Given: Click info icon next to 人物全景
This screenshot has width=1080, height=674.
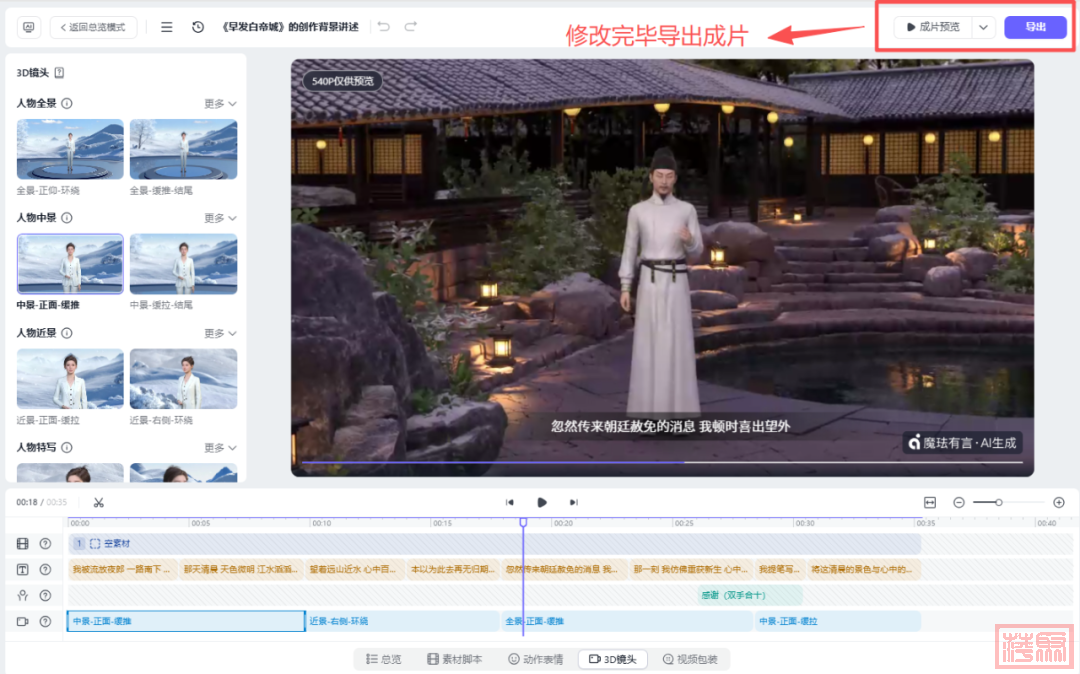Looking at the screenshot, I should click(x=67, y=103).
